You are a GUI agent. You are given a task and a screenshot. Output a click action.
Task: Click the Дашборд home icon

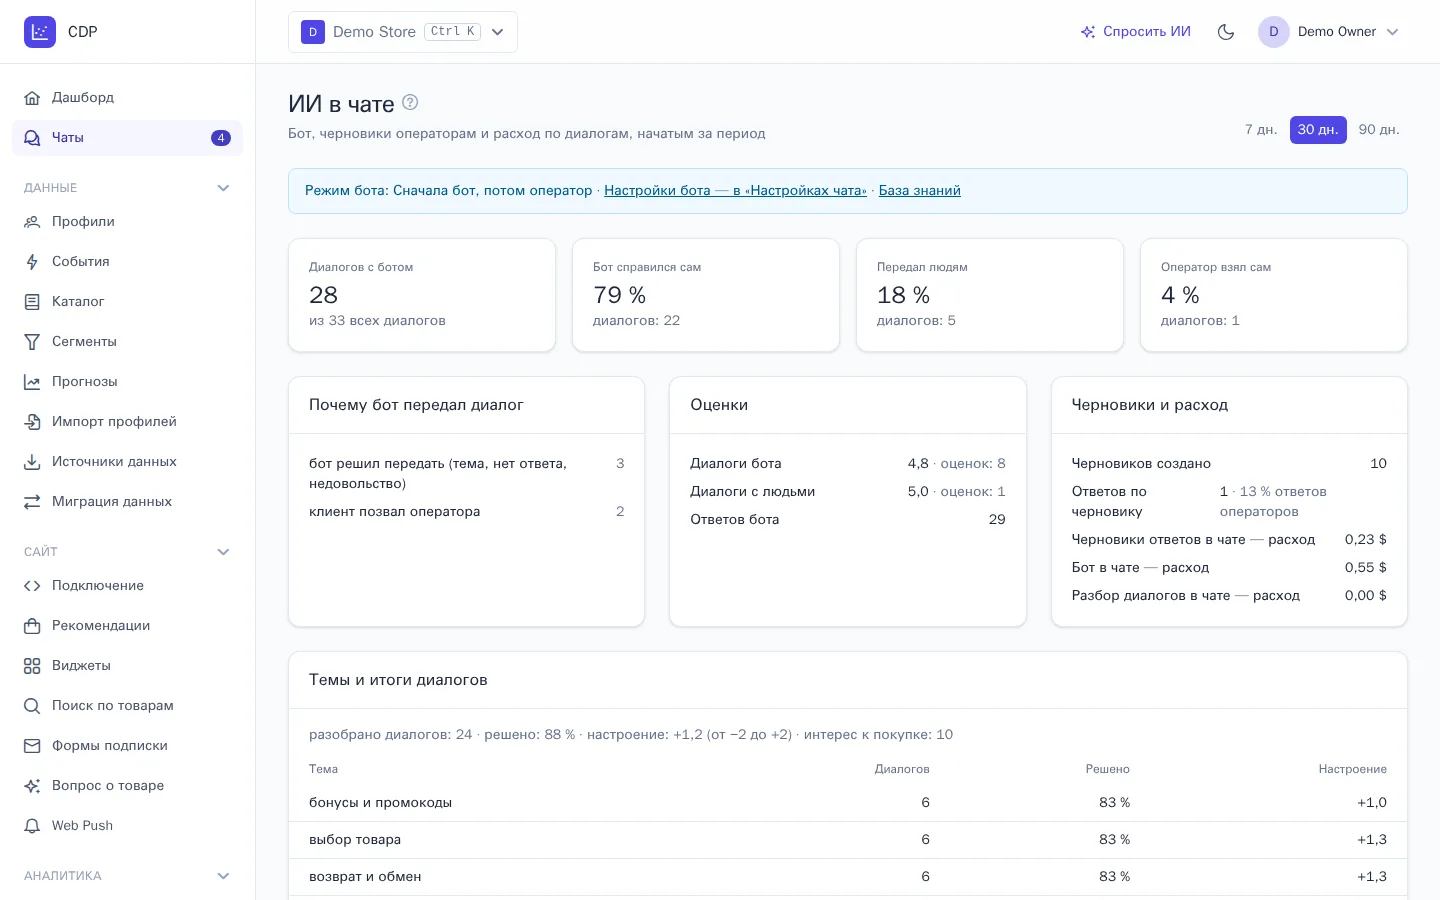(x=32, y=98)
